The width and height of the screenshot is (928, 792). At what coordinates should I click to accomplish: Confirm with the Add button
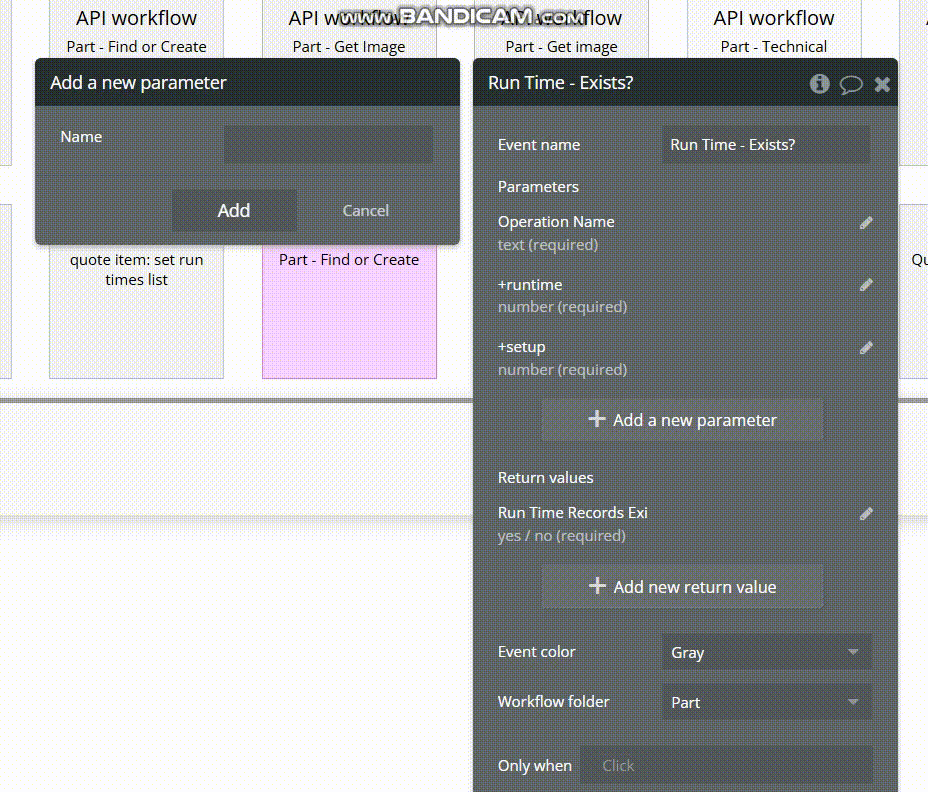pyautogui.click(x=234, y=210)
